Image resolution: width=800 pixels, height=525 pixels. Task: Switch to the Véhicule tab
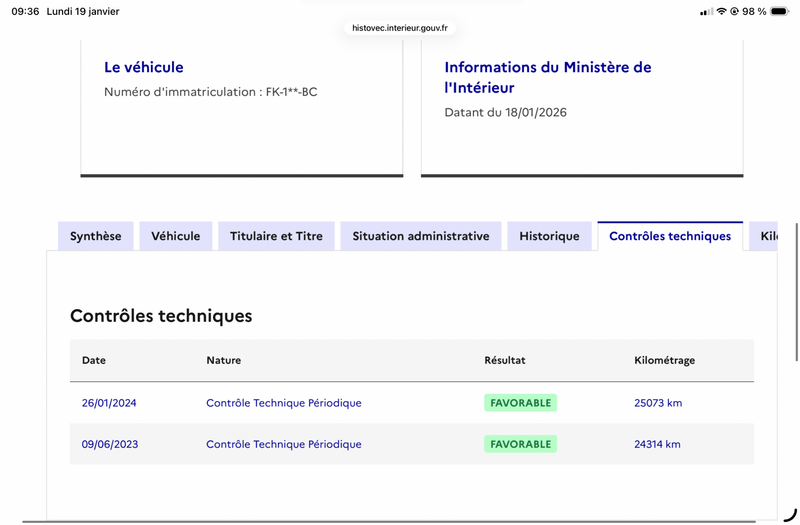pos(175,236)
